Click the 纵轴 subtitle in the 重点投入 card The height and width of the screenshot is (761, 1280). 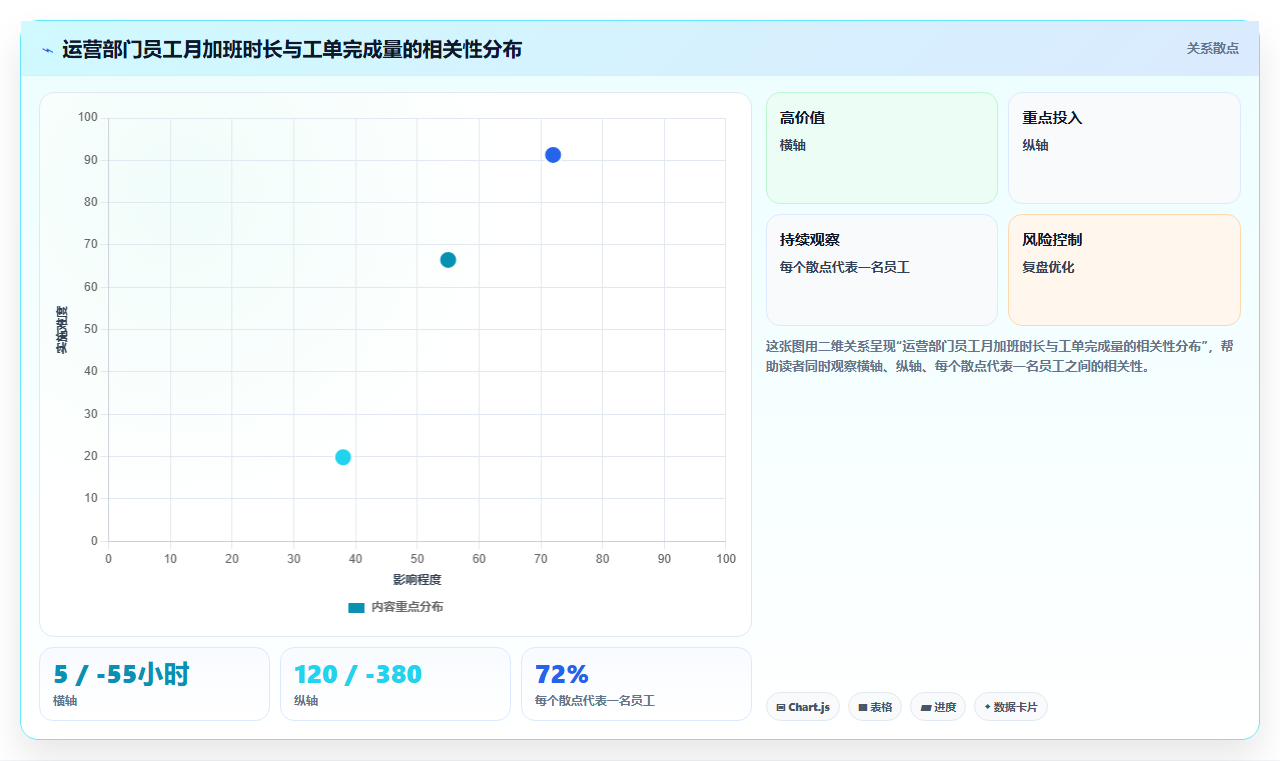(1035, 145)
